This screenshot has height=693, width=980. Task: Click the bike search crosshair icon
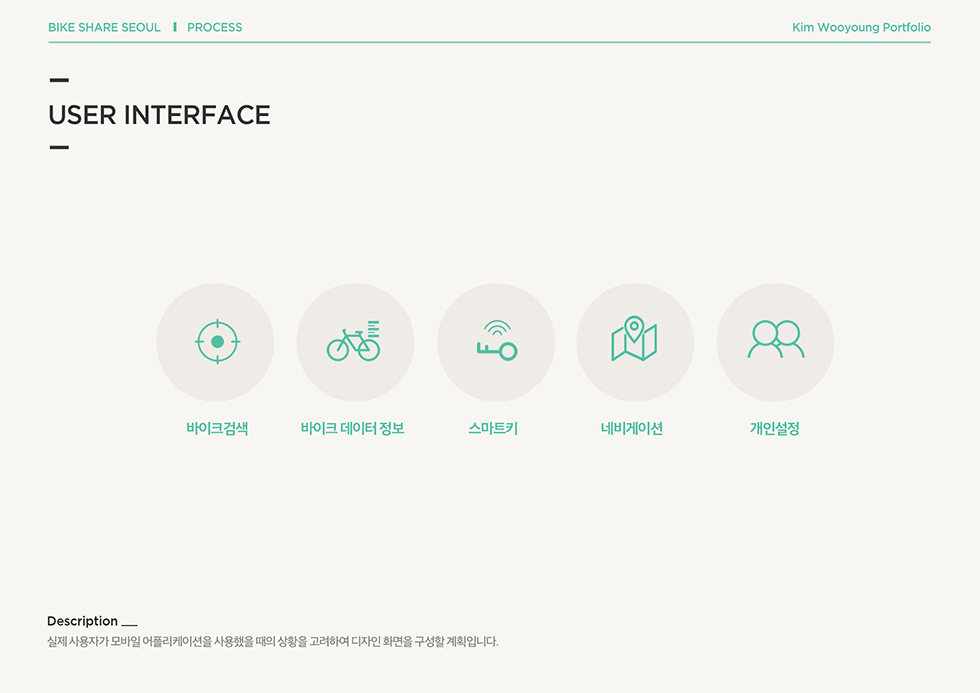pyautogui.click(x=216, y=342)
